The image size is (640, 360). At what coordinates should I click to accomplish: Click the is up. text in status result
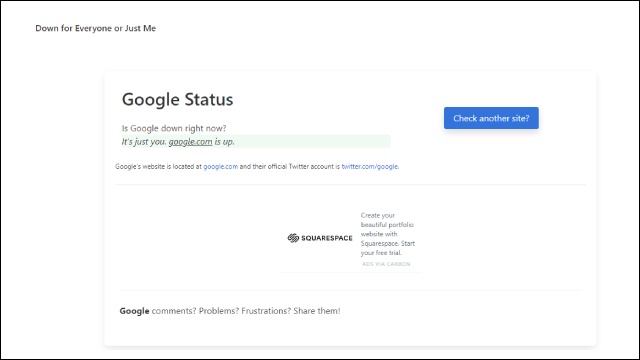click(x=224, y=142)
